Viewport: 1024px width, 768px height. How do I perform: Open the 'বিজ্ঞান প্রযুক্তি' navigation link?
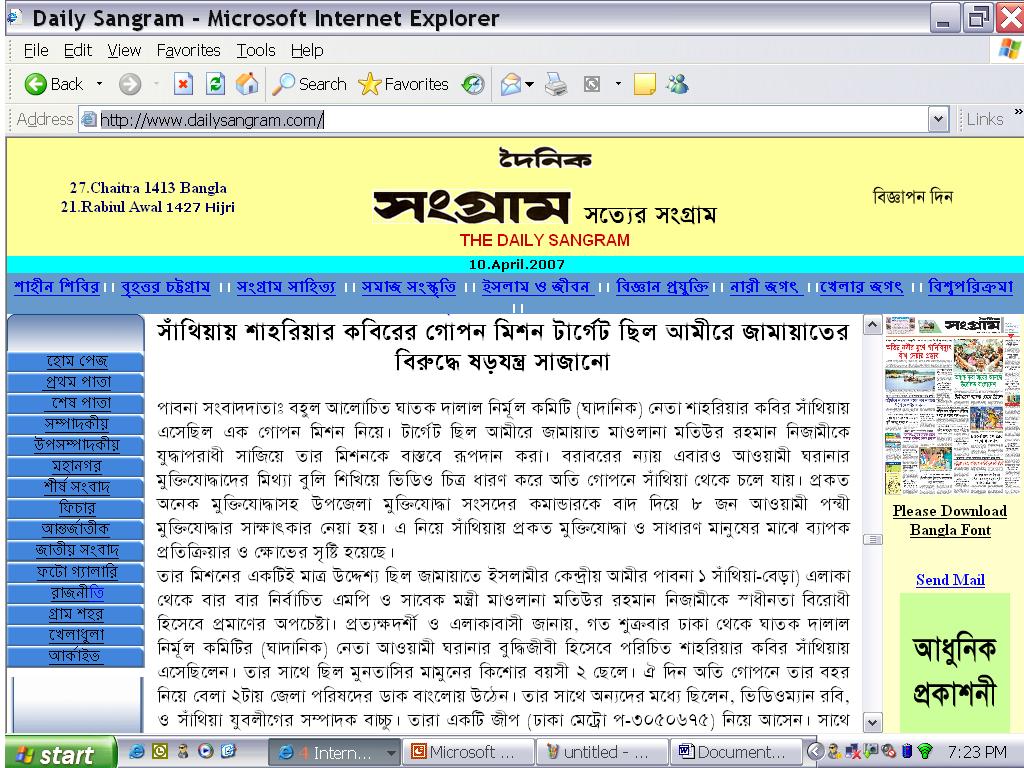(662, 287)
